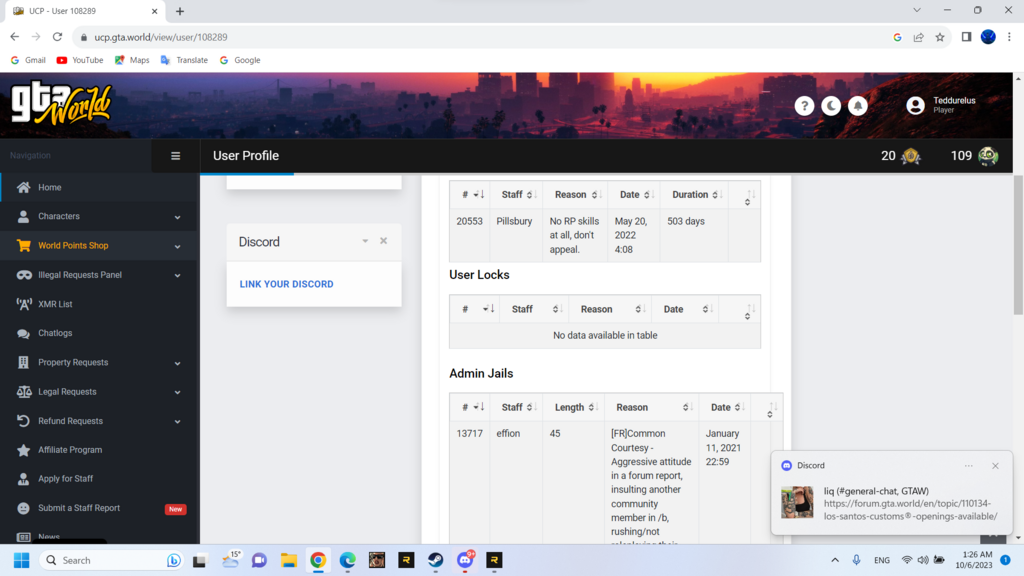Screen dimensions: 1024x576
Task: Expand Refund Requests menu
Action: [99, 421]
